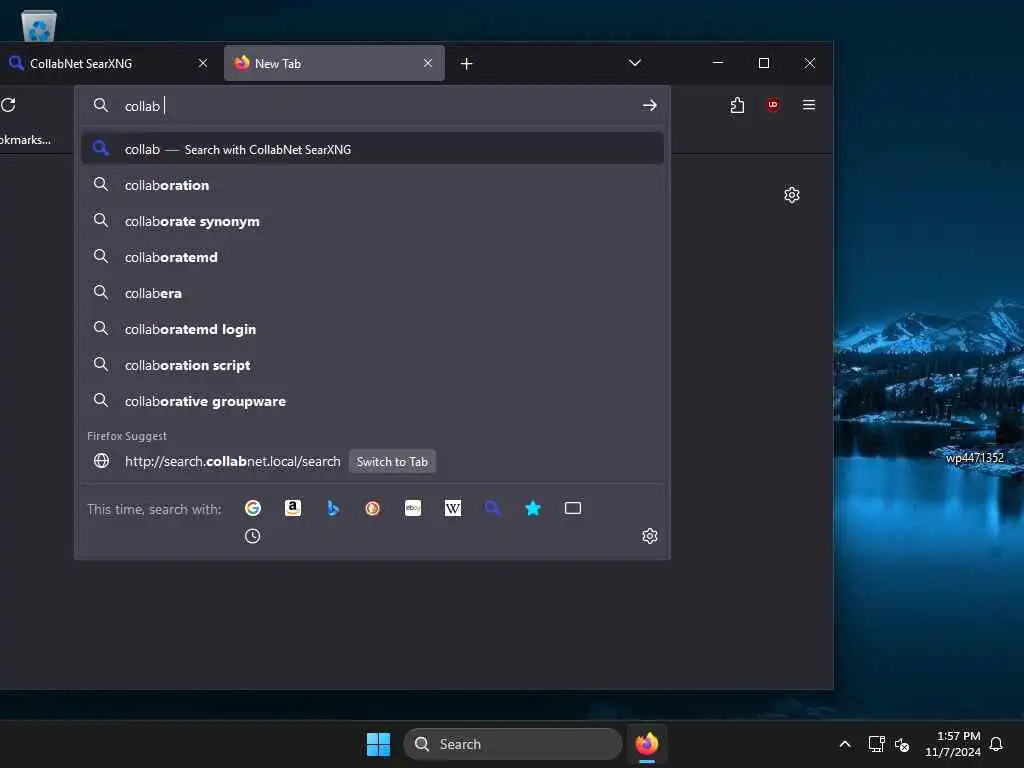Search this time with Google
Viewport: 1024px width, 768px height.
click(x=253, y=508)
